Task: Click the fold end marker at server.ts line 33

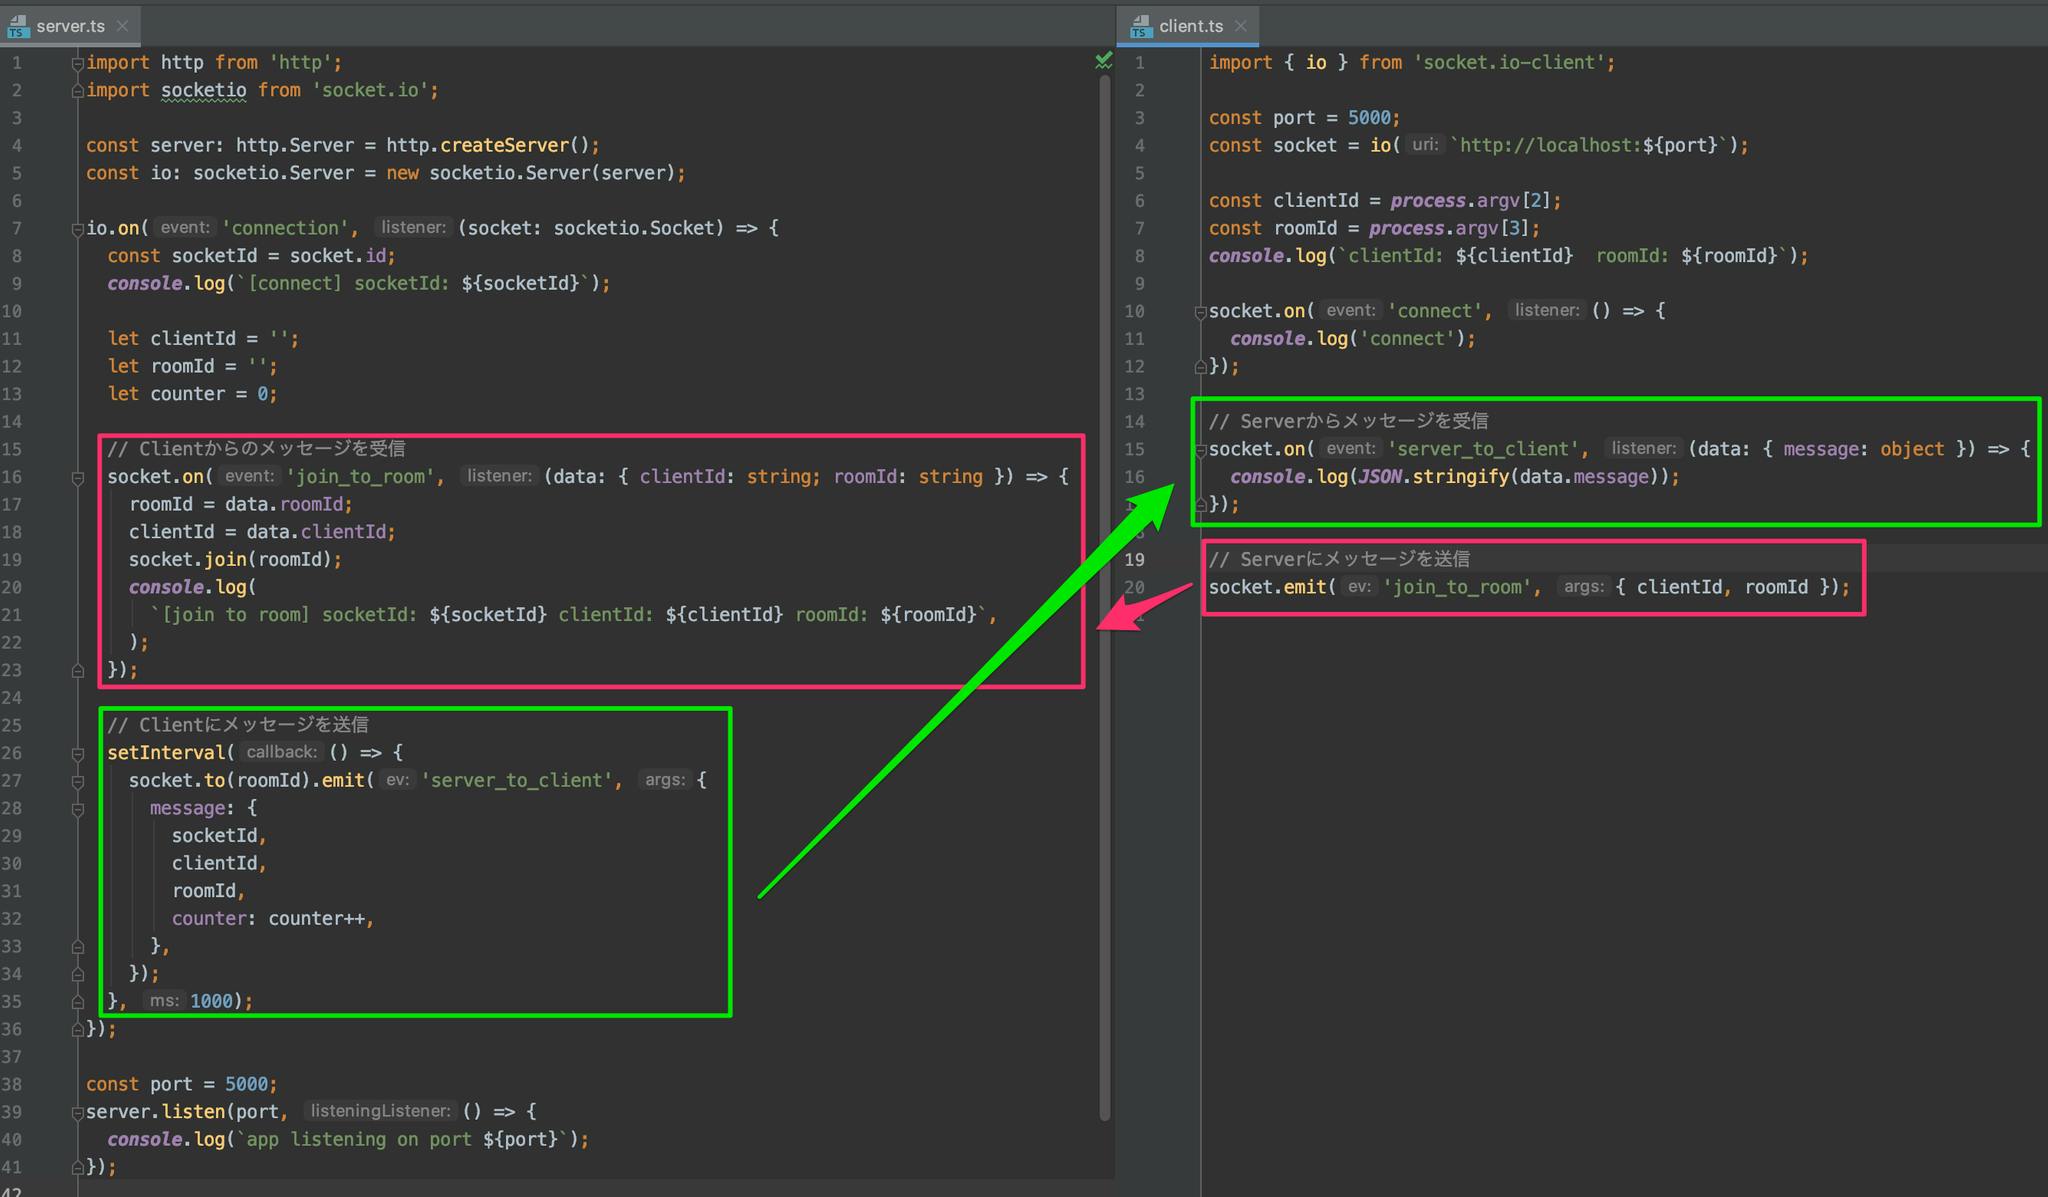Action: 77,947
